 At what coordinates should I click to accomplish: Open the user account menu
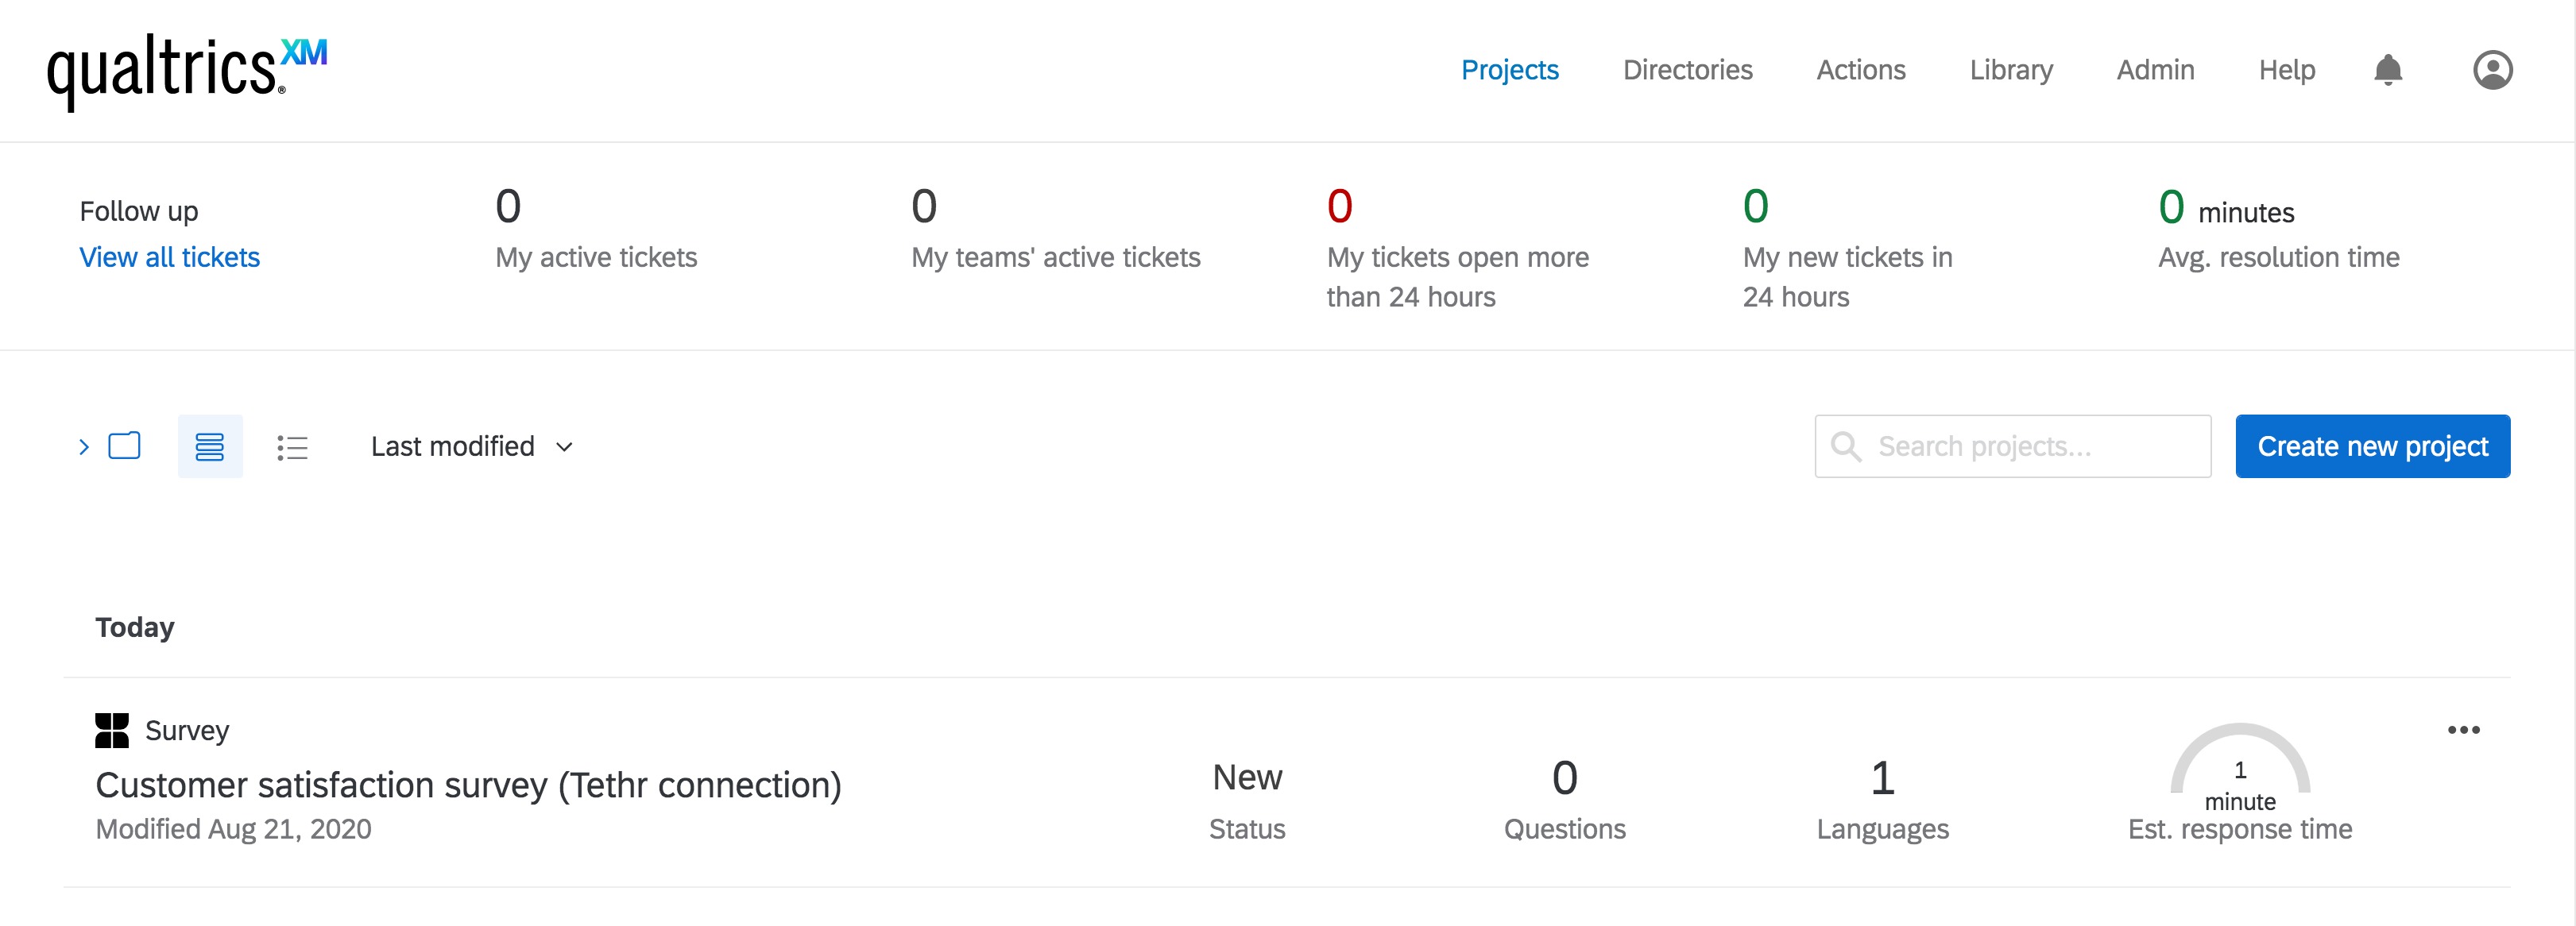[x=2493, y=70]
